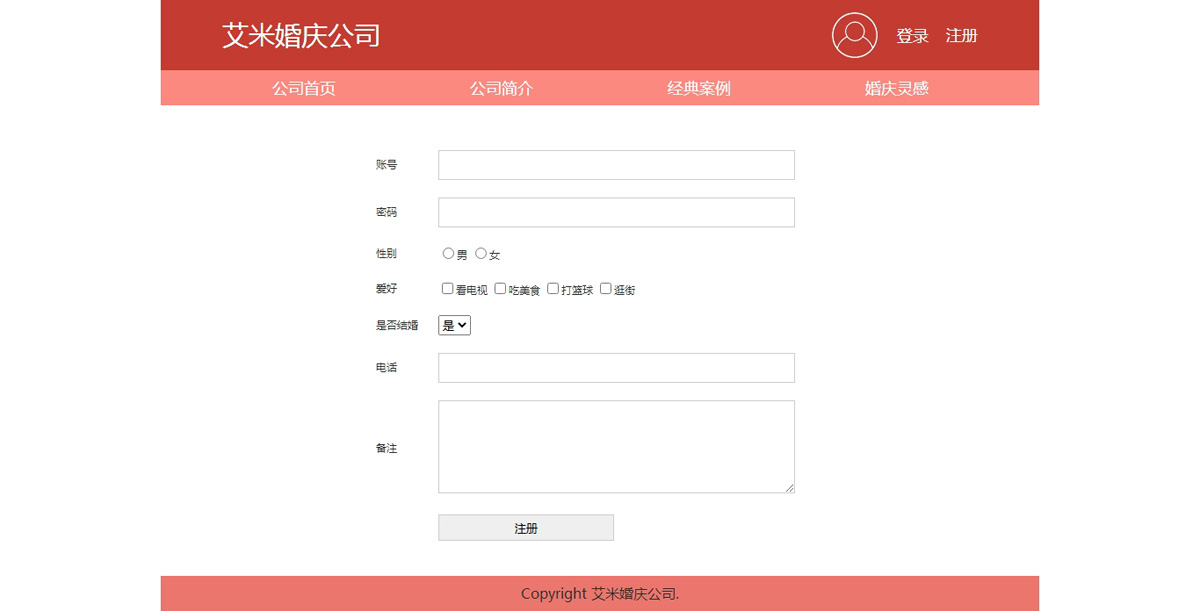This screenshot has width=1200, height=611.
Task: Open the 登录 login link
Action: 912,36
